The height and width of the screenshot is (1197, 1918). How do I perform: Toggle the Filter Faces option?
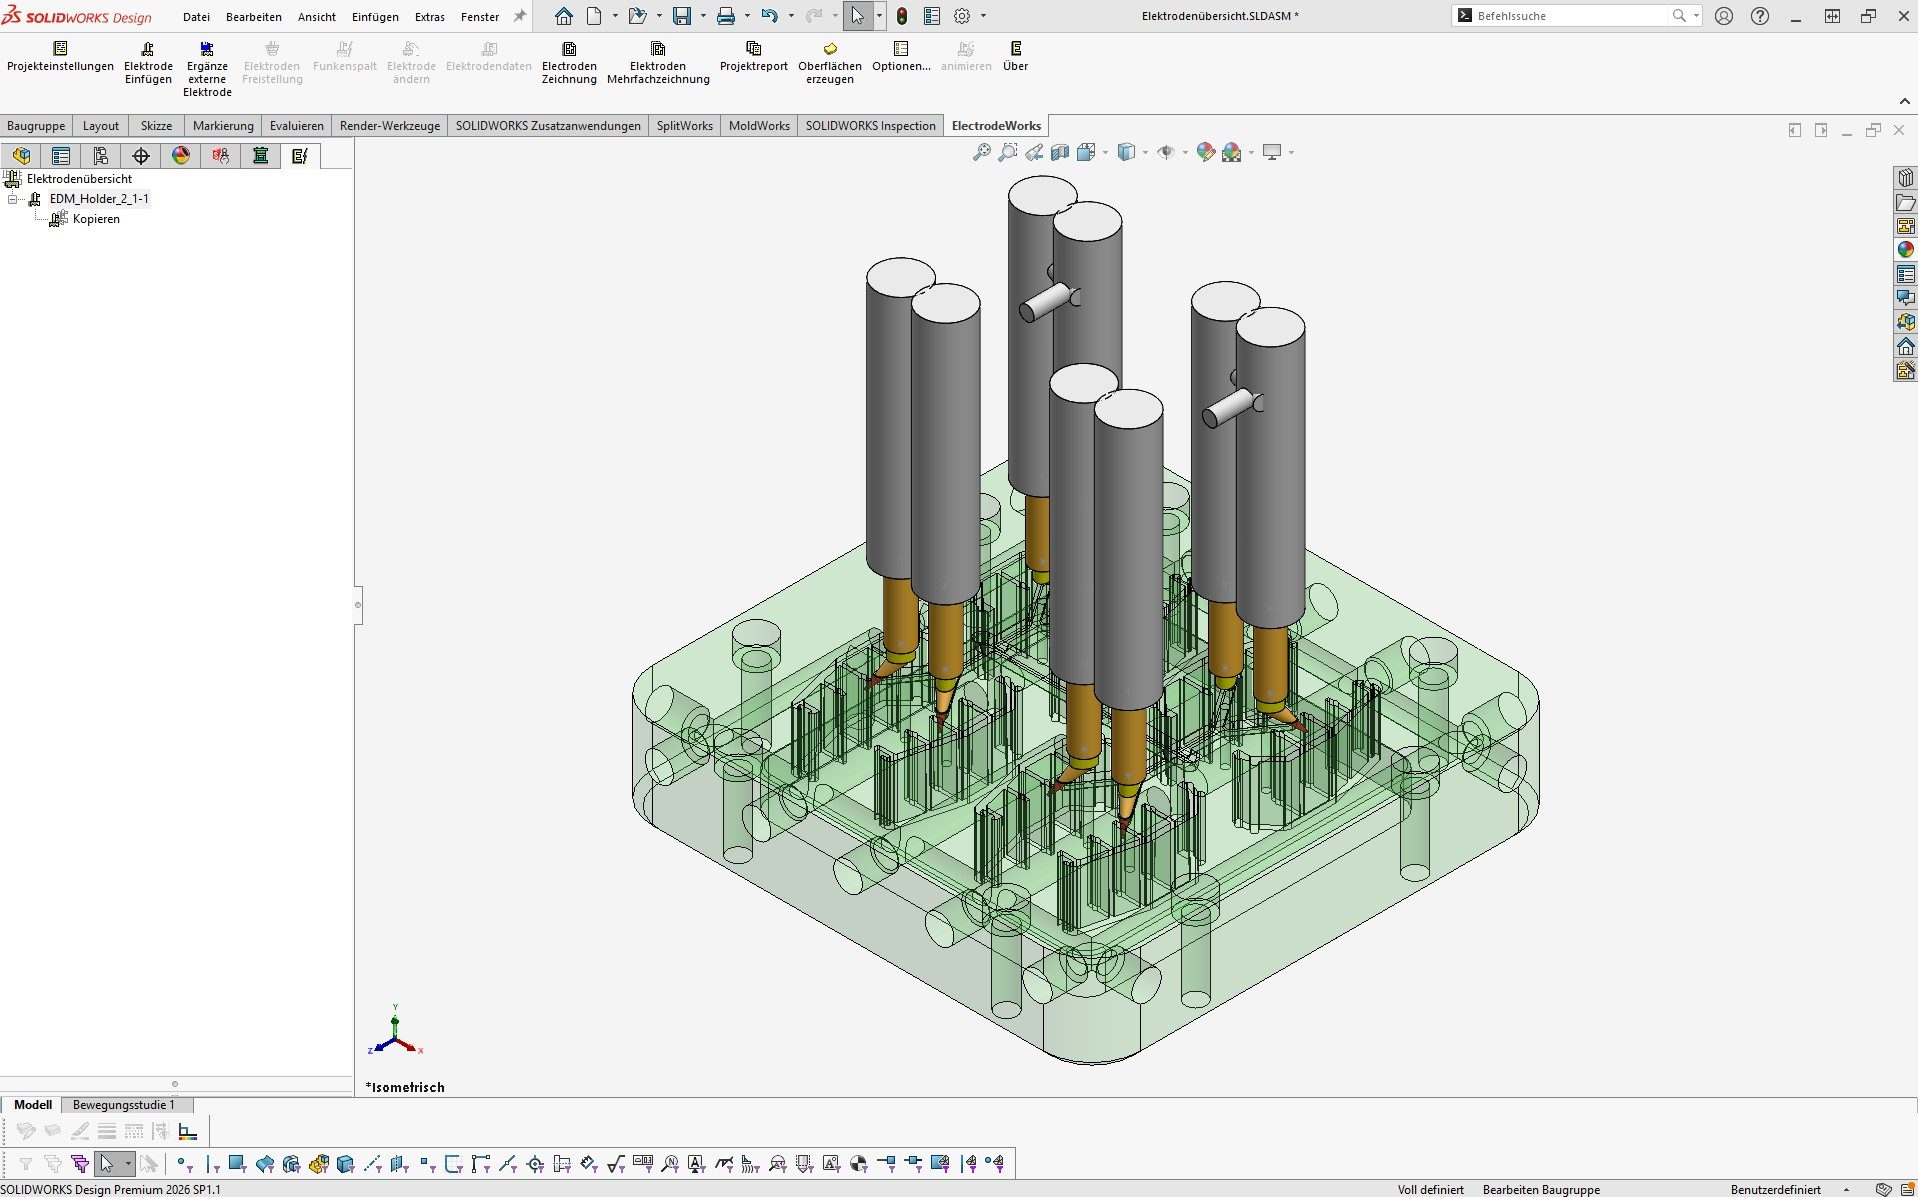237,1164
